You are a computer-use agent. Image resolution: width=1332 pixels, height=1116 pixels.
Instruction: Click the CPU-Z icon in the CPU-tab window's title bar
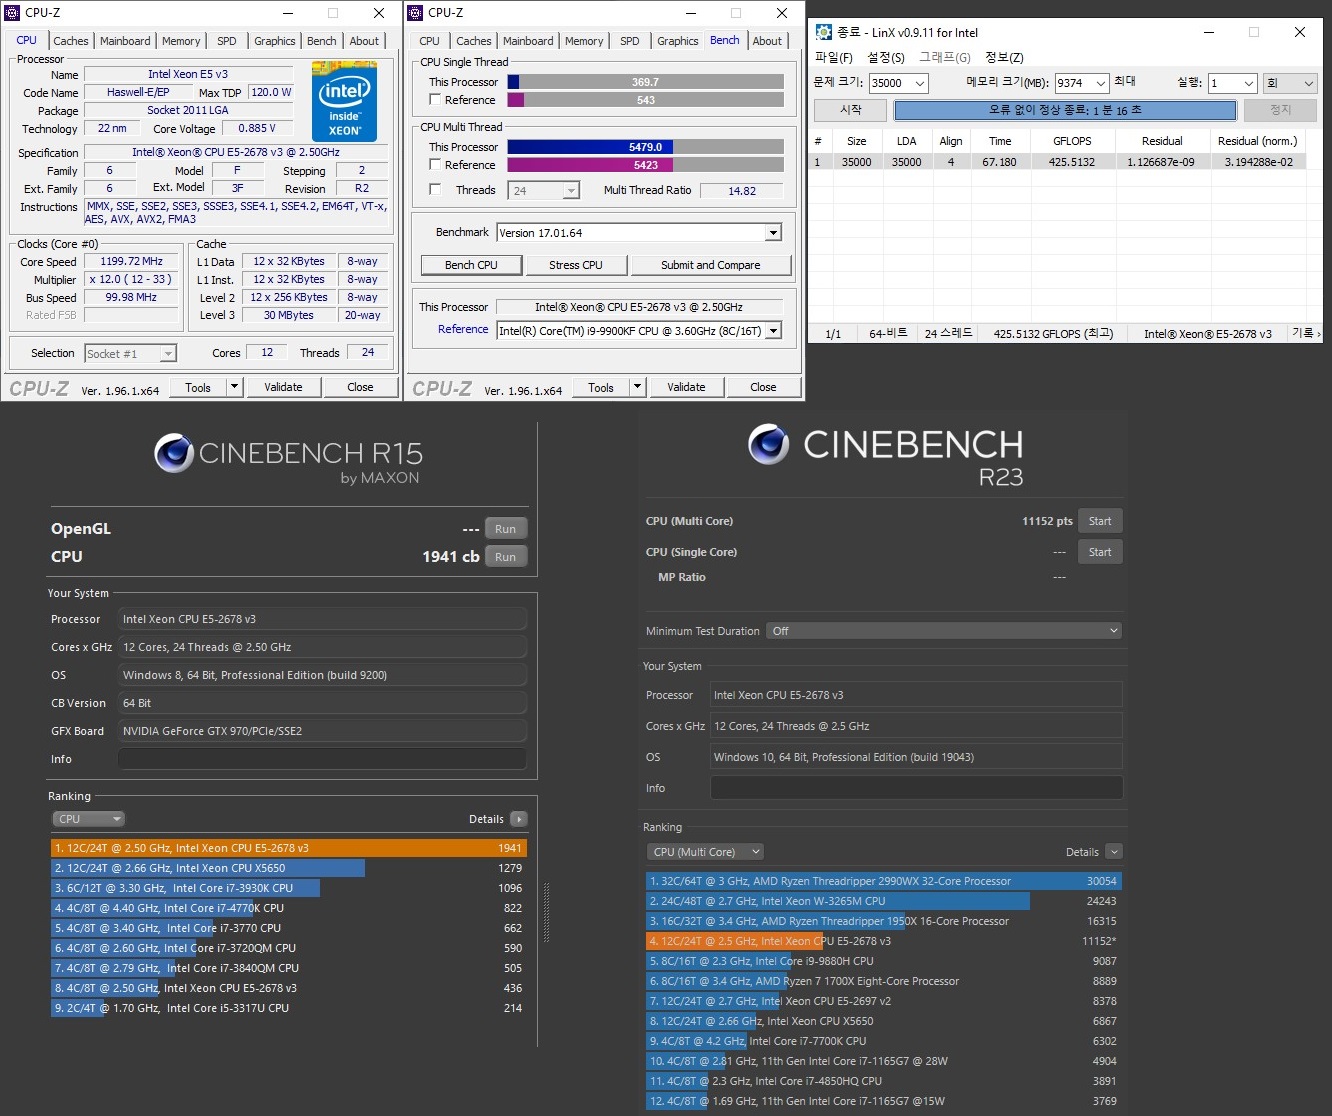pos(13,13)
